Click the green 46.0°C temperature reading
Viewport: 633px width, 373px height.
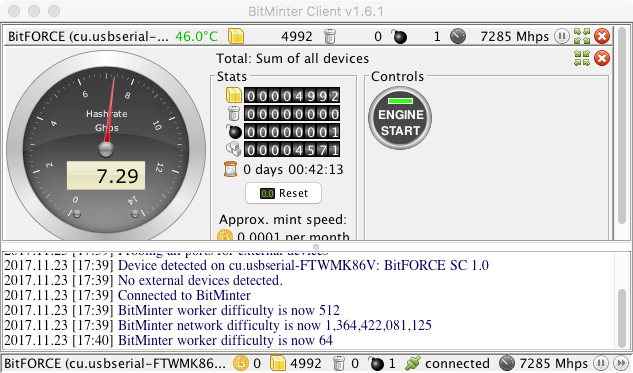(197, 36)
